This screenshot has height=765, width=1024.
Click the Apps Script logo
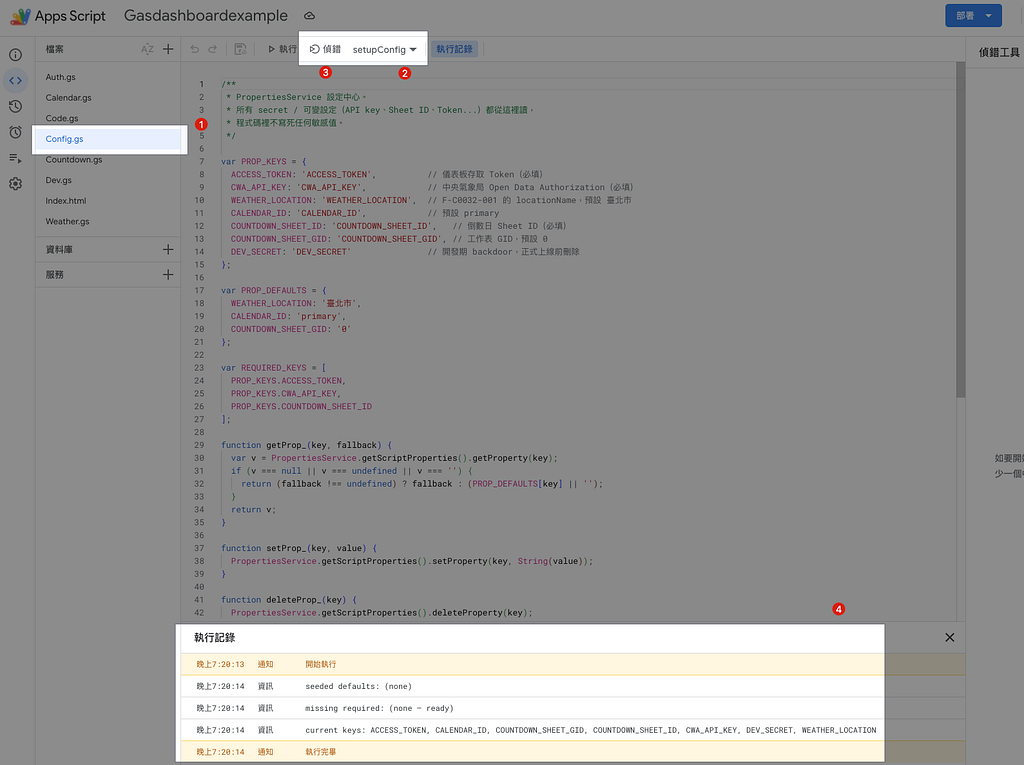(x=20, y=16)
